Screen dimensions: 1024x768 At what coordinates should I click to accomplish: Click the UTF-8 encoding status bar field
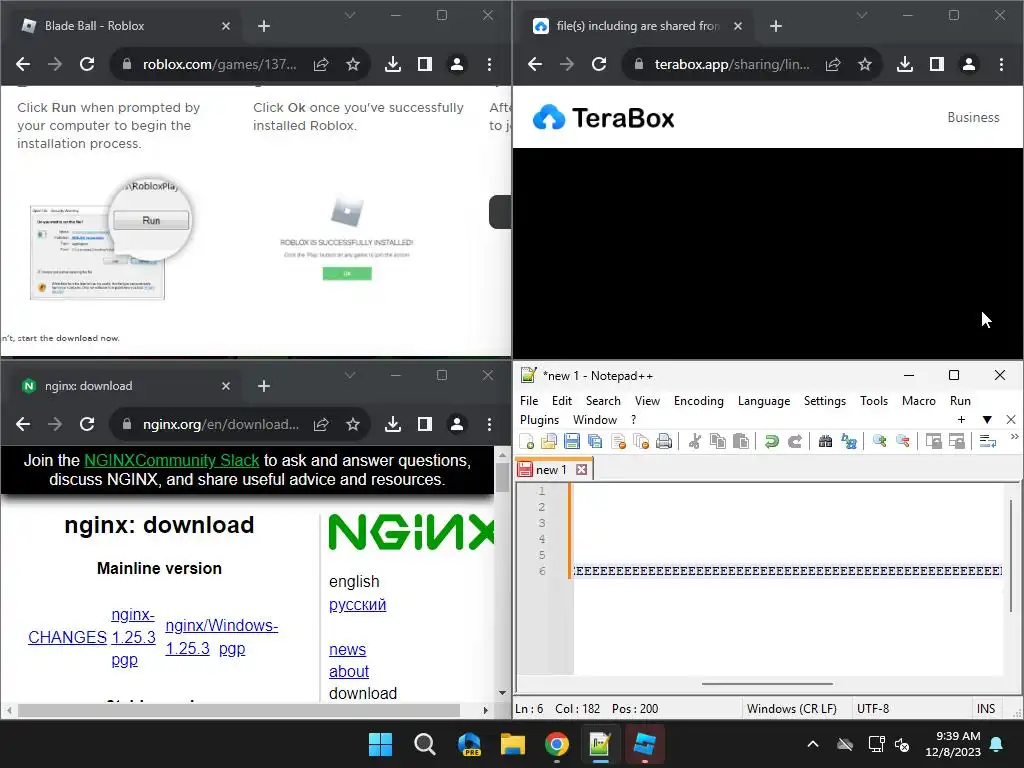(x=872, y=709)
